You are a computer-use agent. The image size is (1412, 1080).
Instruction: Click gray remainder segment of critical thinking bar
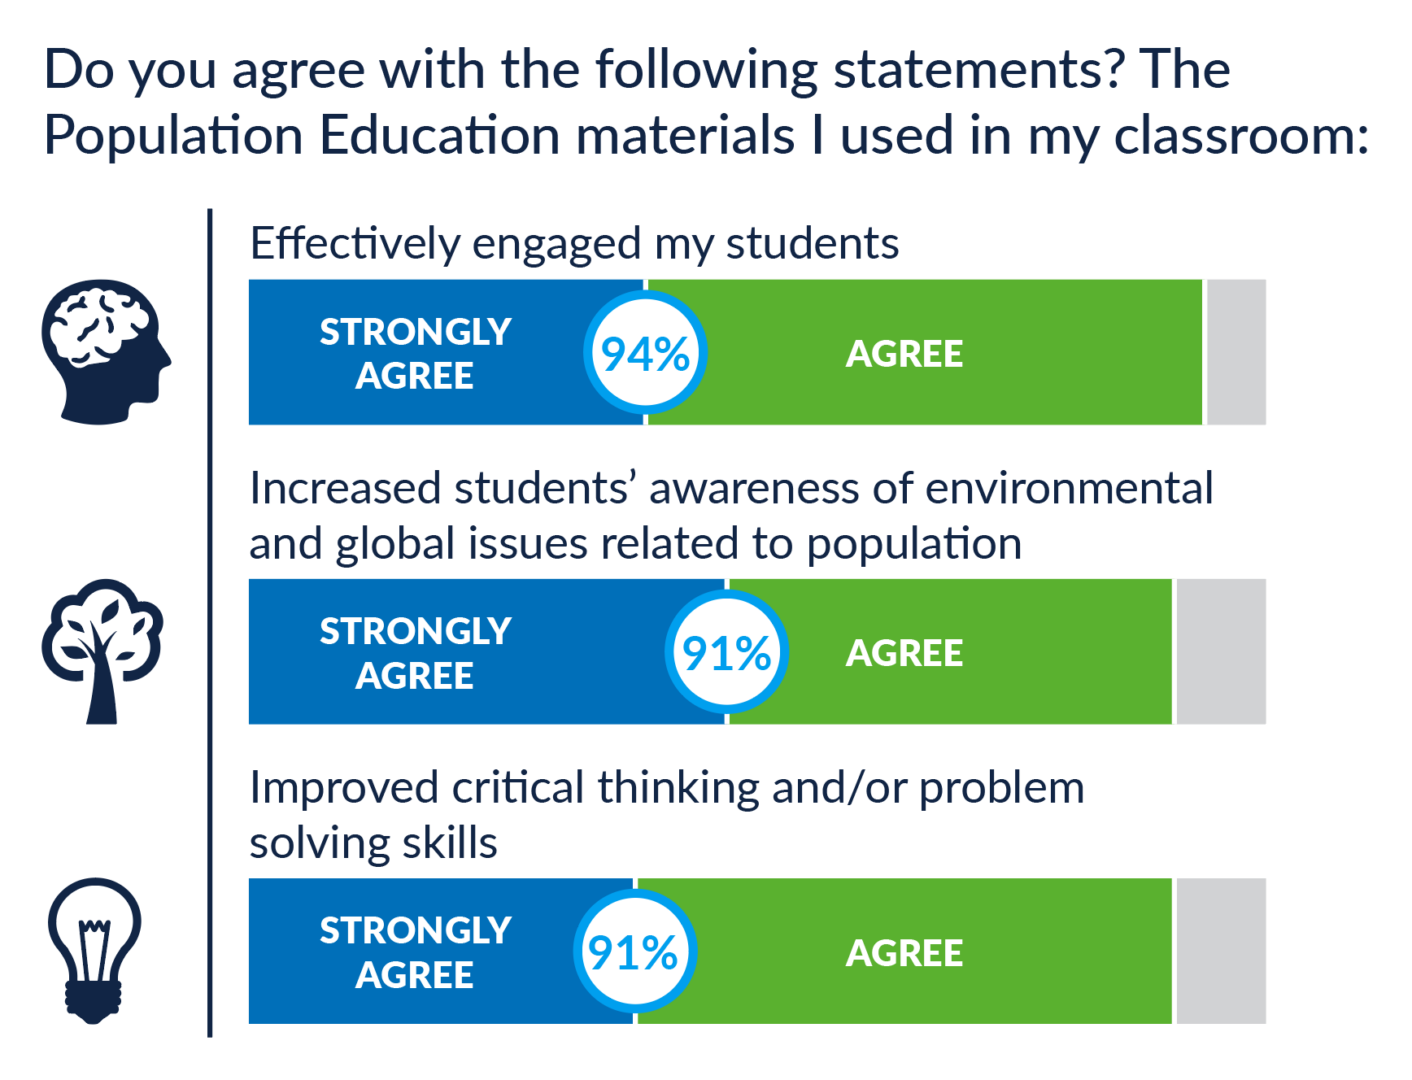tap(1221, 951)
